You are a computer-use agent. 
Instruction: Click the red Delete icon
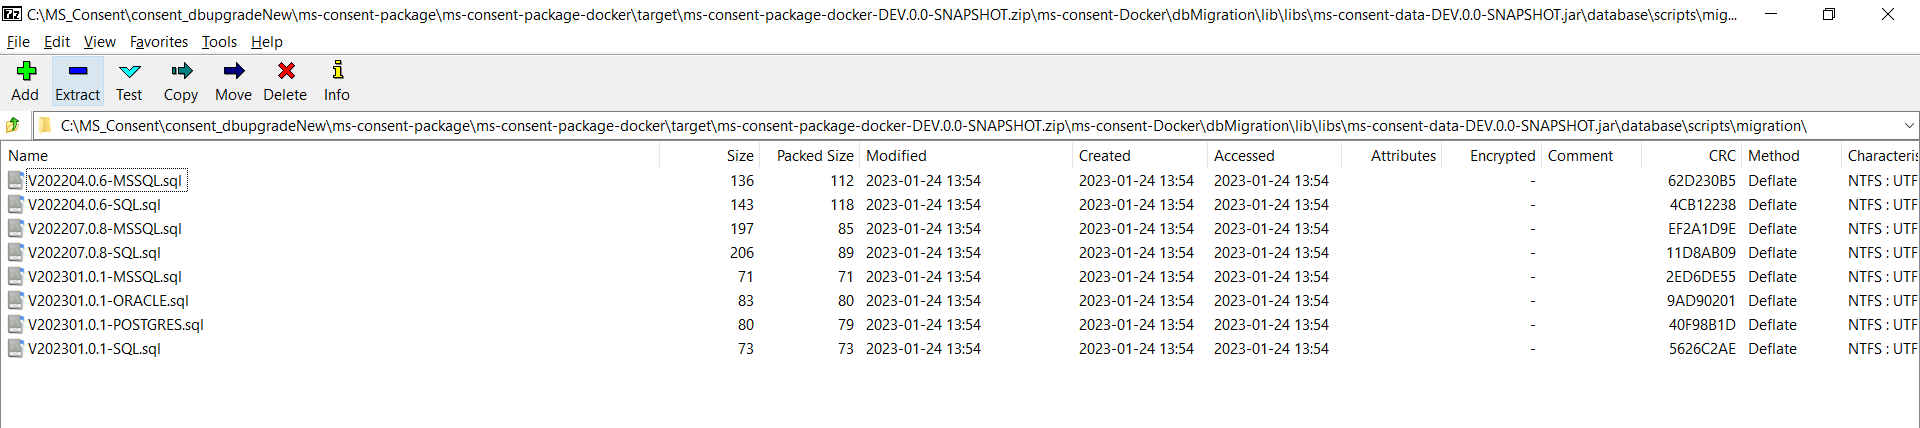pos(286,71)
